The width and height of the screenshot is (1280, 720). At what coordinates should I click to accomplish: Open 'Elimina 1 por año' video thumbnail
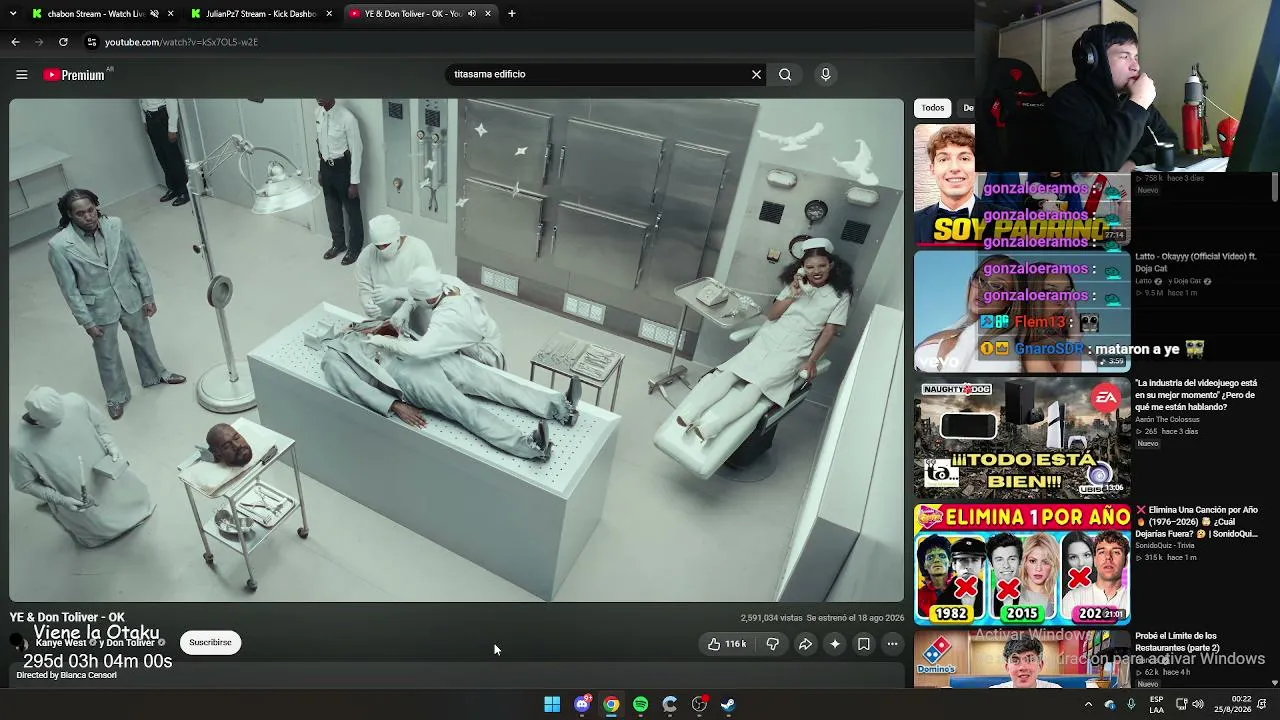click(1022, 565)
